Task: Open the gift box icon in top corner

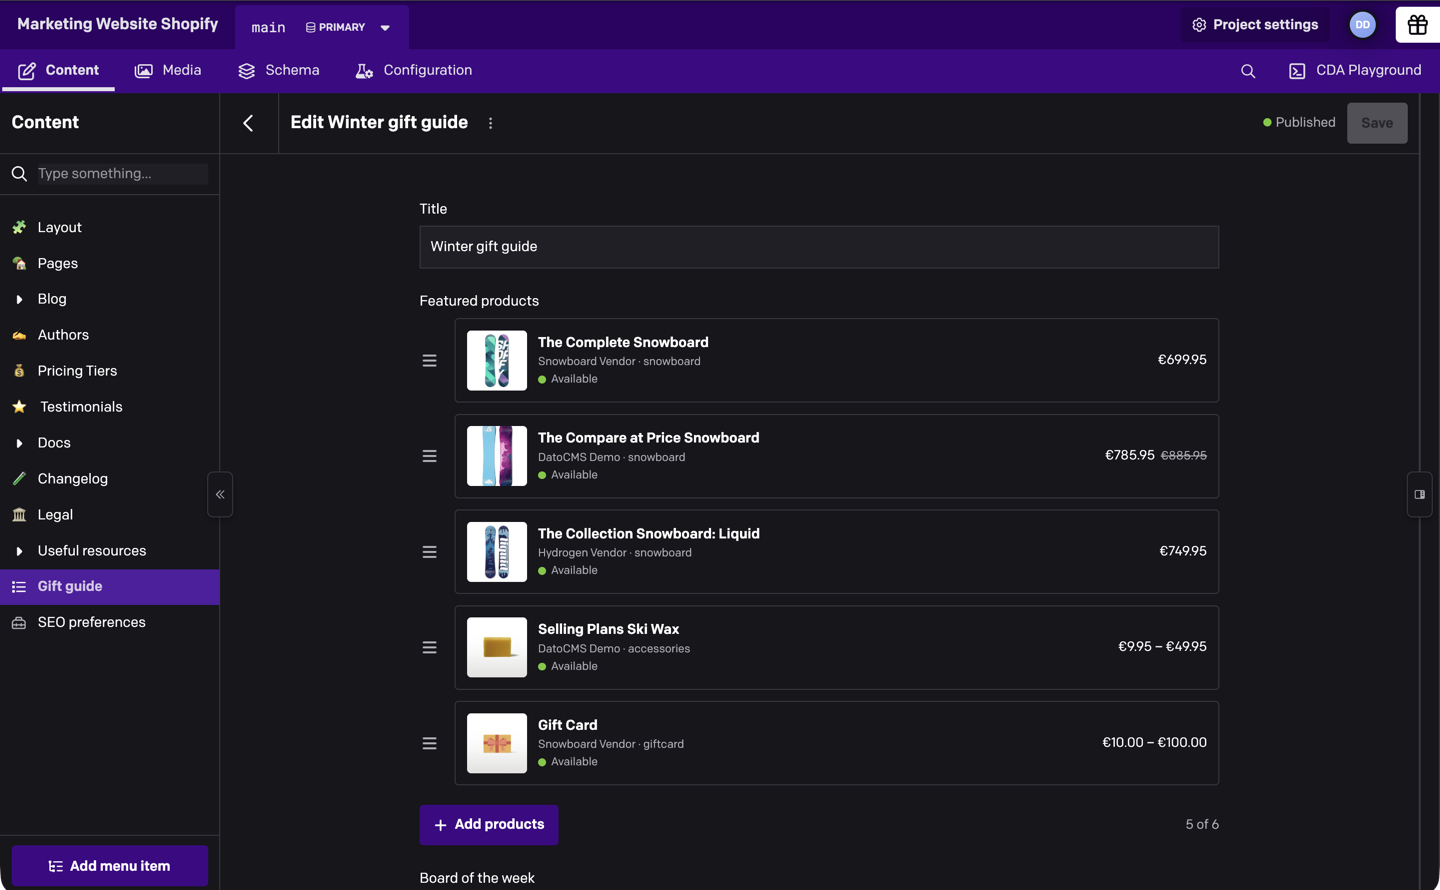Action: point(1417,25)
